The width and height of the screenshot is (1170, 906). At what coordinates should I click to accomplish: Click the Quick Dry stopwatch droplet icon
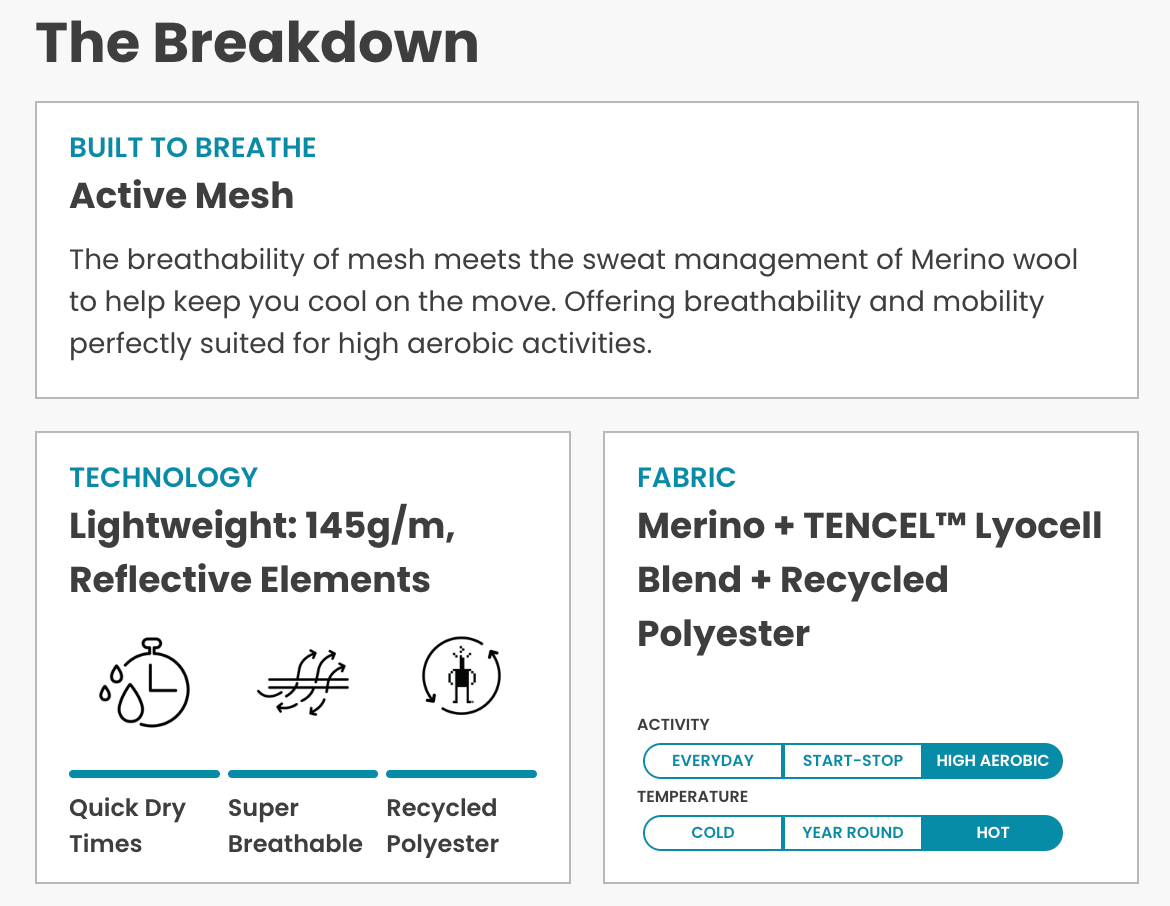coord(144,681)
